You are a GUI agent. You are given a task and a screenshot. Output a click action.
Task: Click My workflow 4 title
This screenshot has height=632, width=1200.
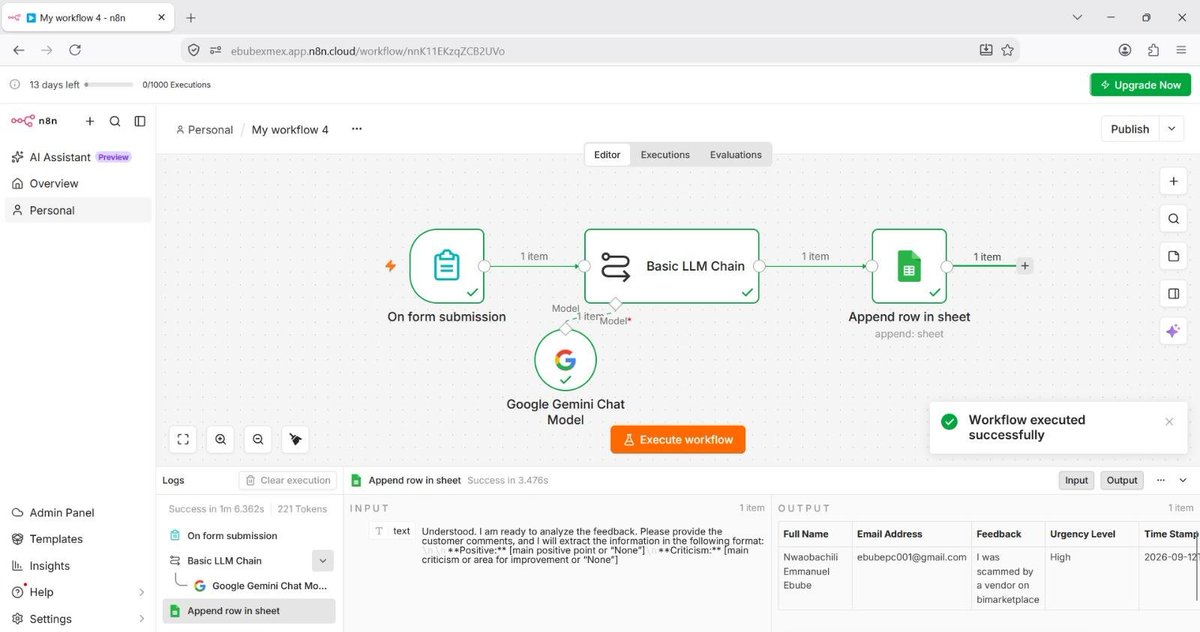(290, 130)
